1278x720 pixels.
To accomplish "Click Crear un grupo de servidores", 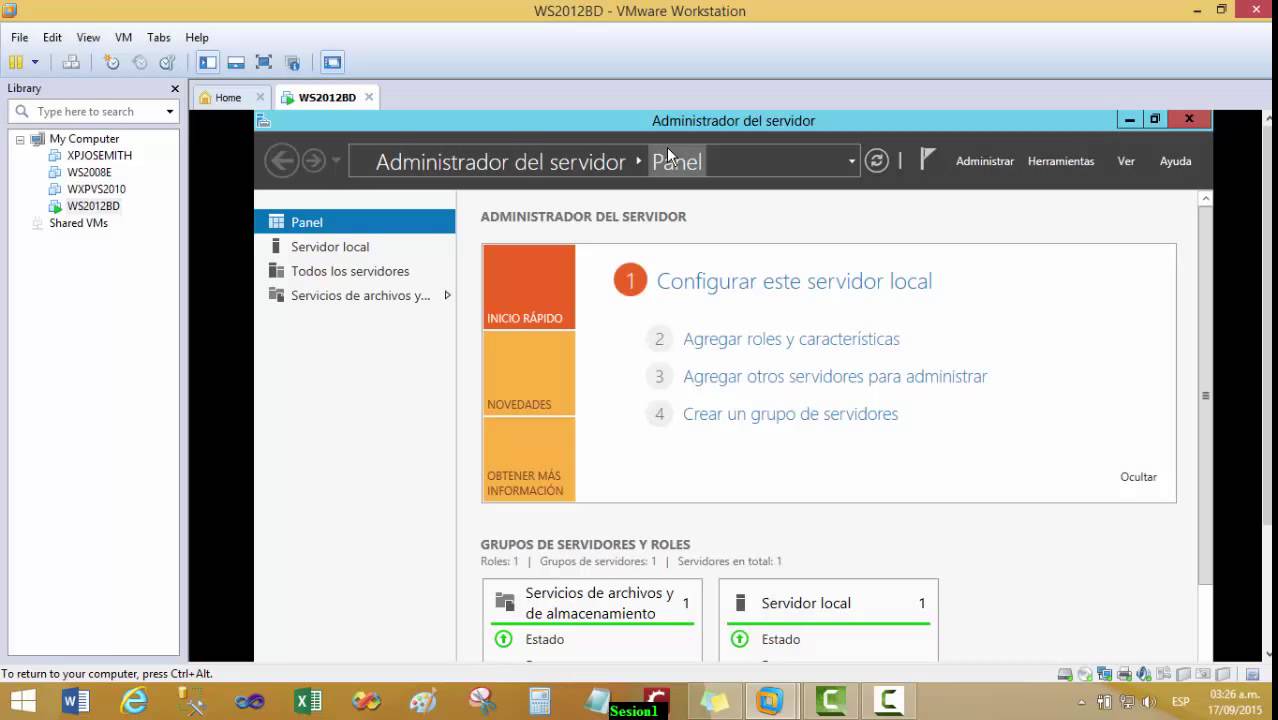I will (x=790, y=414).
